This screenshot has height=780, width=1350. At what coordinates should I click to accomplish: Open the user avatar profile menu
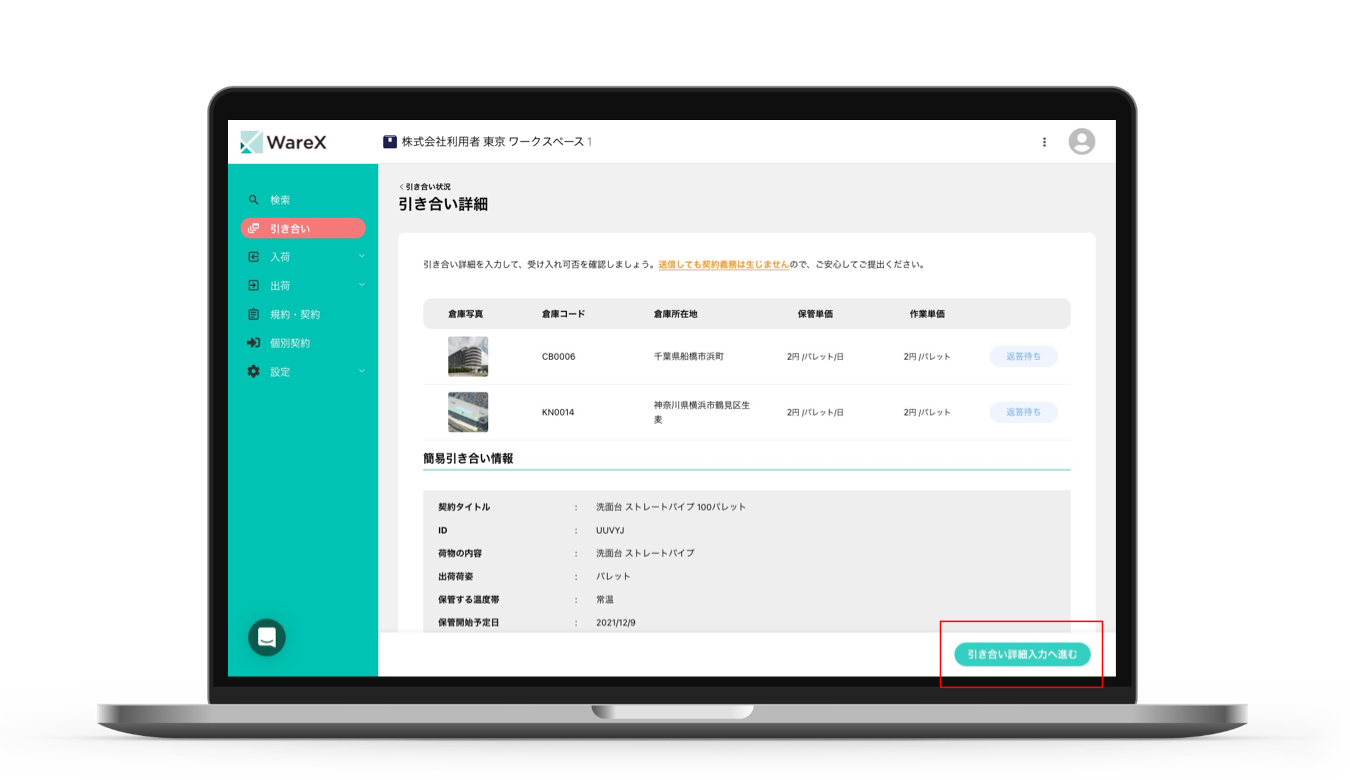pyautogui.click(x=1081, y=142)
